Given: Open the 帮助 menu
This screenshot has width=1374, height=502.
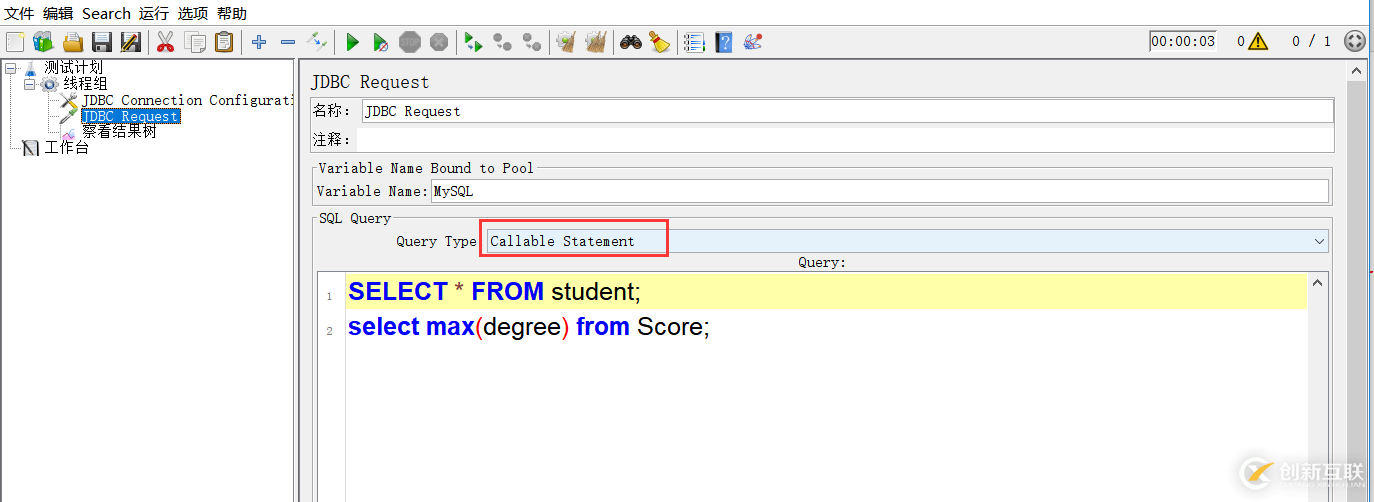Looking at the screenshot, I should (x=232, y=13).
